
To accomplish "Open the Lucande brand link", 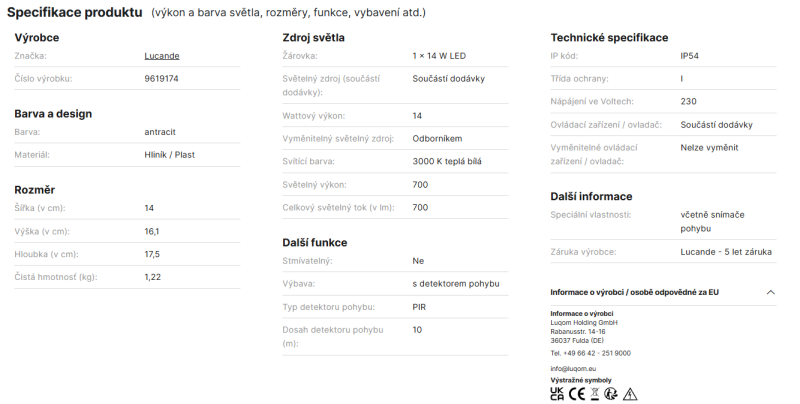I will pos(162,56).
